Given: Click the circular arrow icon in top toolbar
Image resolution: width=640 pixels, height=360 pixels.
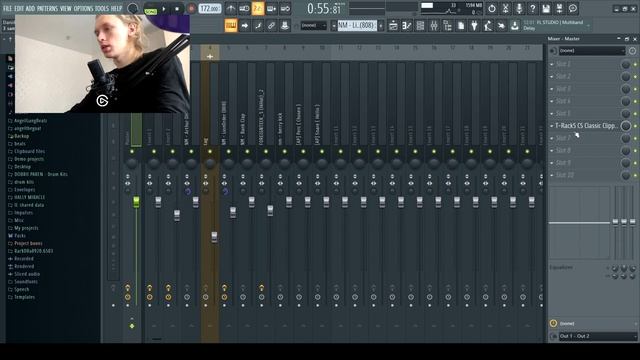Looking at the screenshot, I should click(492, 8).
